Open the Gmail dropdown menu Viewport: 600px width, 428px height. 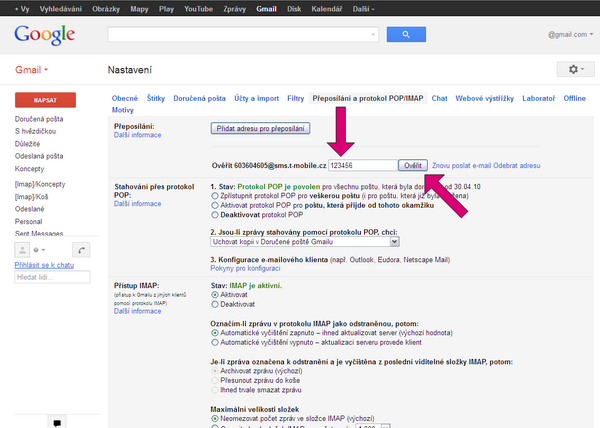(31, 70)
